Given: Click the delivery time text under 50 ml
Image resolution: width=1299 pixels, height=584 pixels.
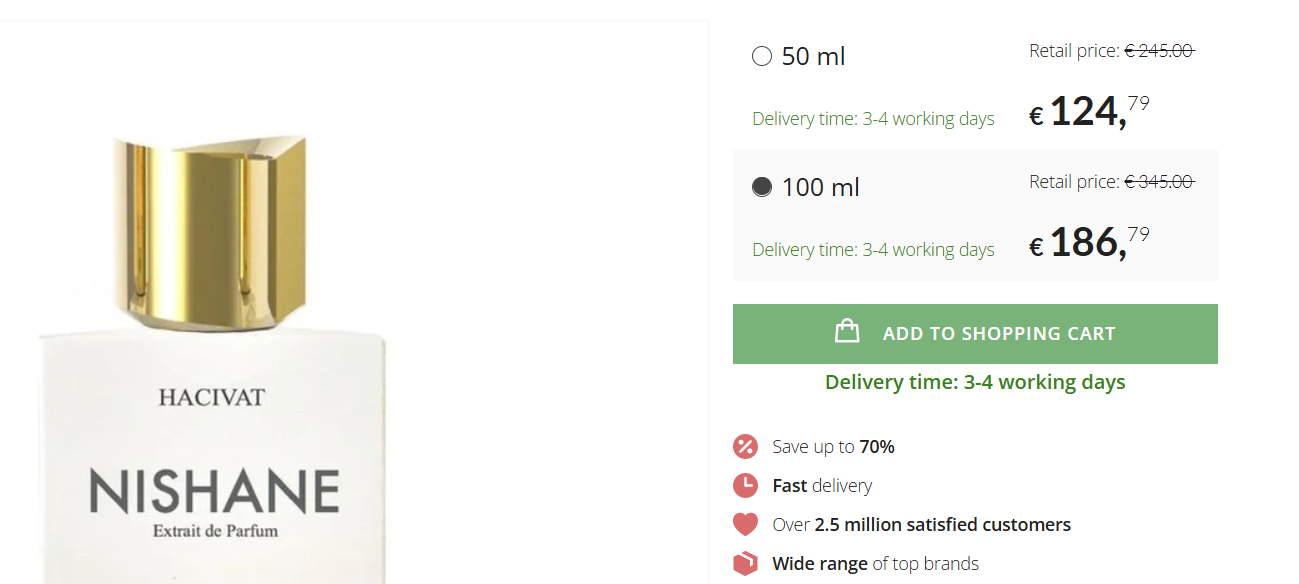Looking at the screenshot, I should (873, 119).
